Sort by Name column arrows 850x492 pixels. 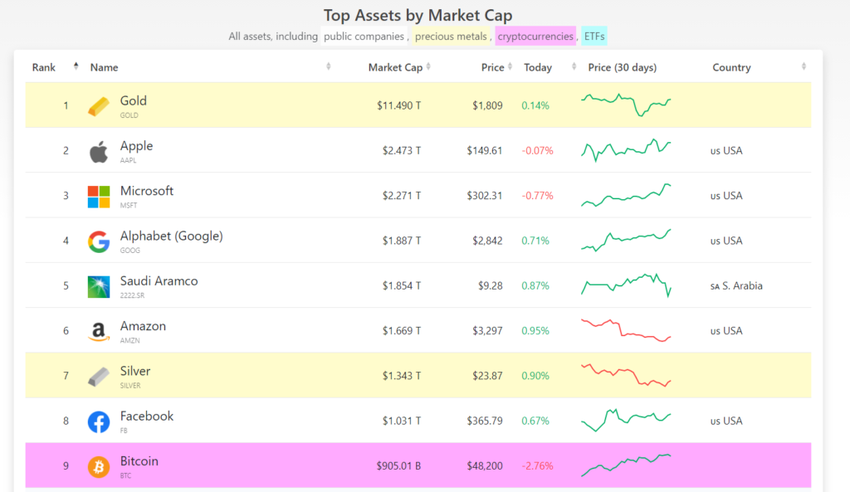tap(328, 67)
